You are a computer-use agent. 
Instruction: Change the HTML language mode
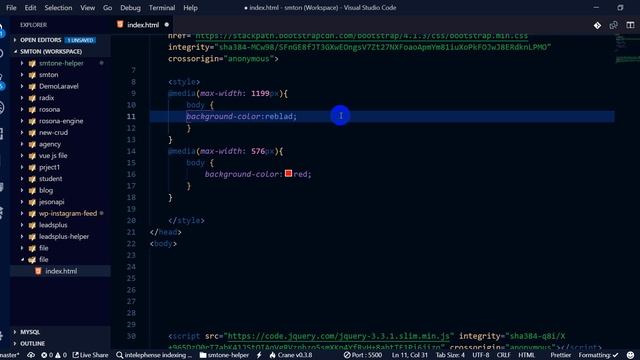coord(526,355)
